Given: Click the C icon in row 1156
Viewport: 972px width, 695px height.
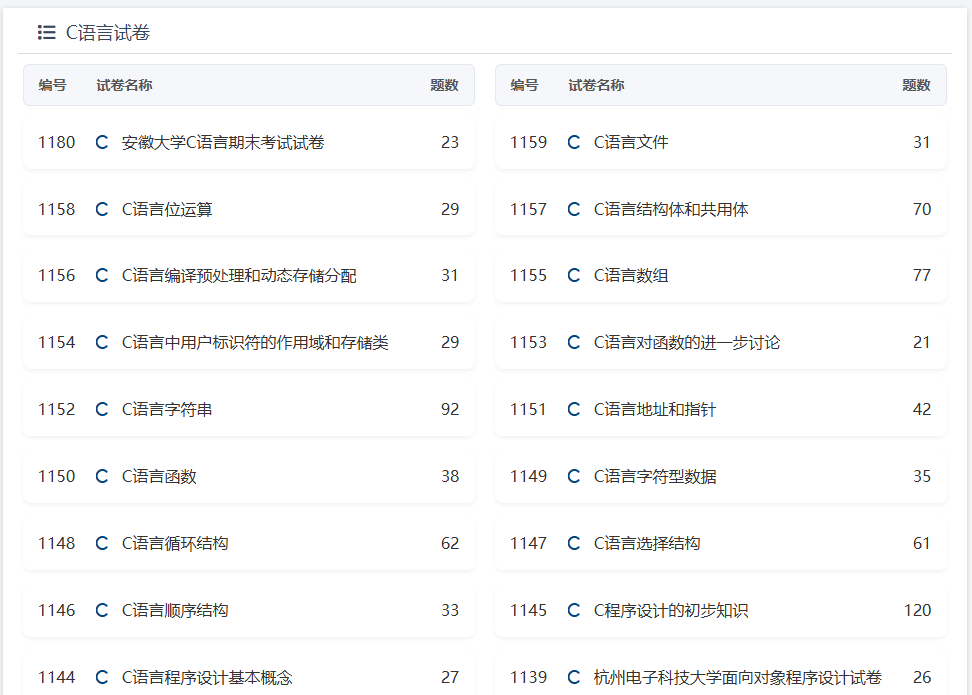Looking at the screenshot, I should [x=102, y=275].
